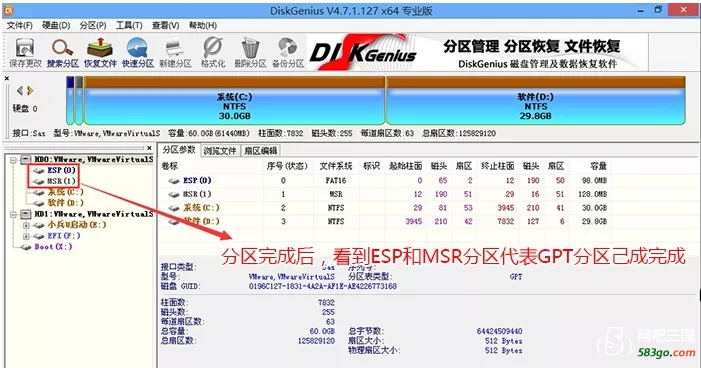Select the small blue ESP partition block
701x368 pixels.
70,101
